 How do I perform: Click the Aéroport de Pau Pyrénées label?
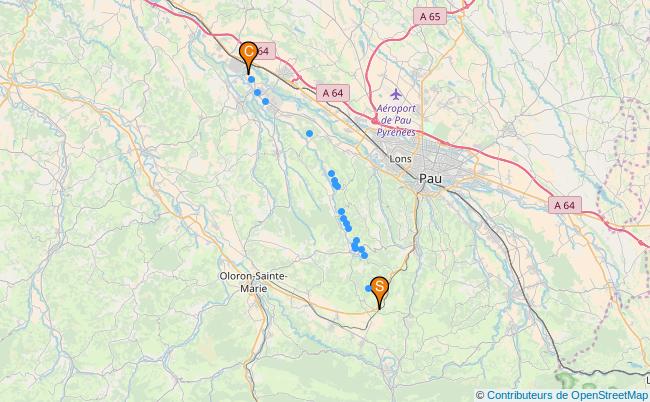[396, 120]
